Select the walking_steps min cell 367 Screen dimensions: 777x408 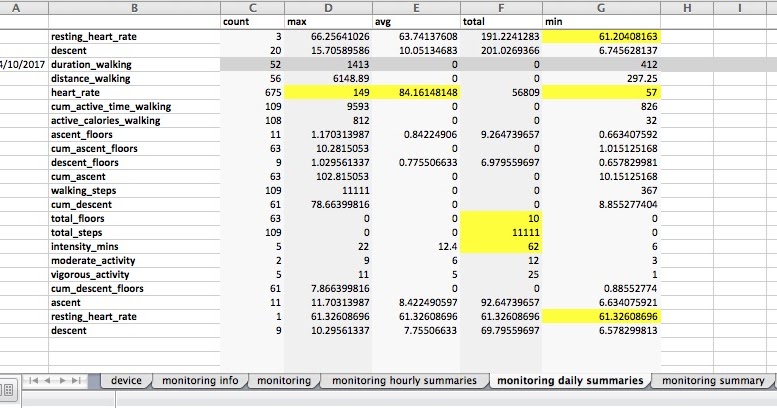coord(601,190)
